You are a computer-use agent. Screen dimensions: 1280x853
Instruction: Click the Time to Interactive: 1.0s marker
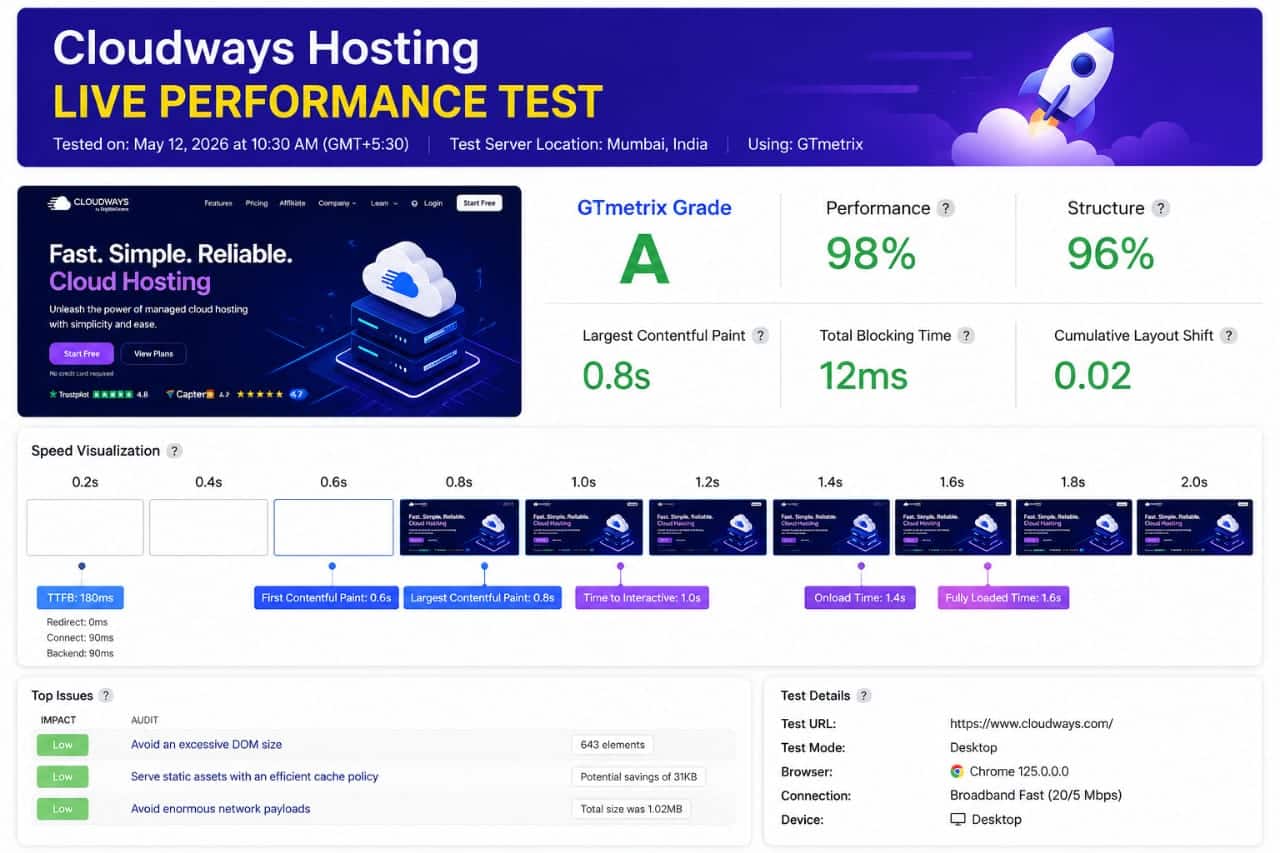[x=642, y=598]
